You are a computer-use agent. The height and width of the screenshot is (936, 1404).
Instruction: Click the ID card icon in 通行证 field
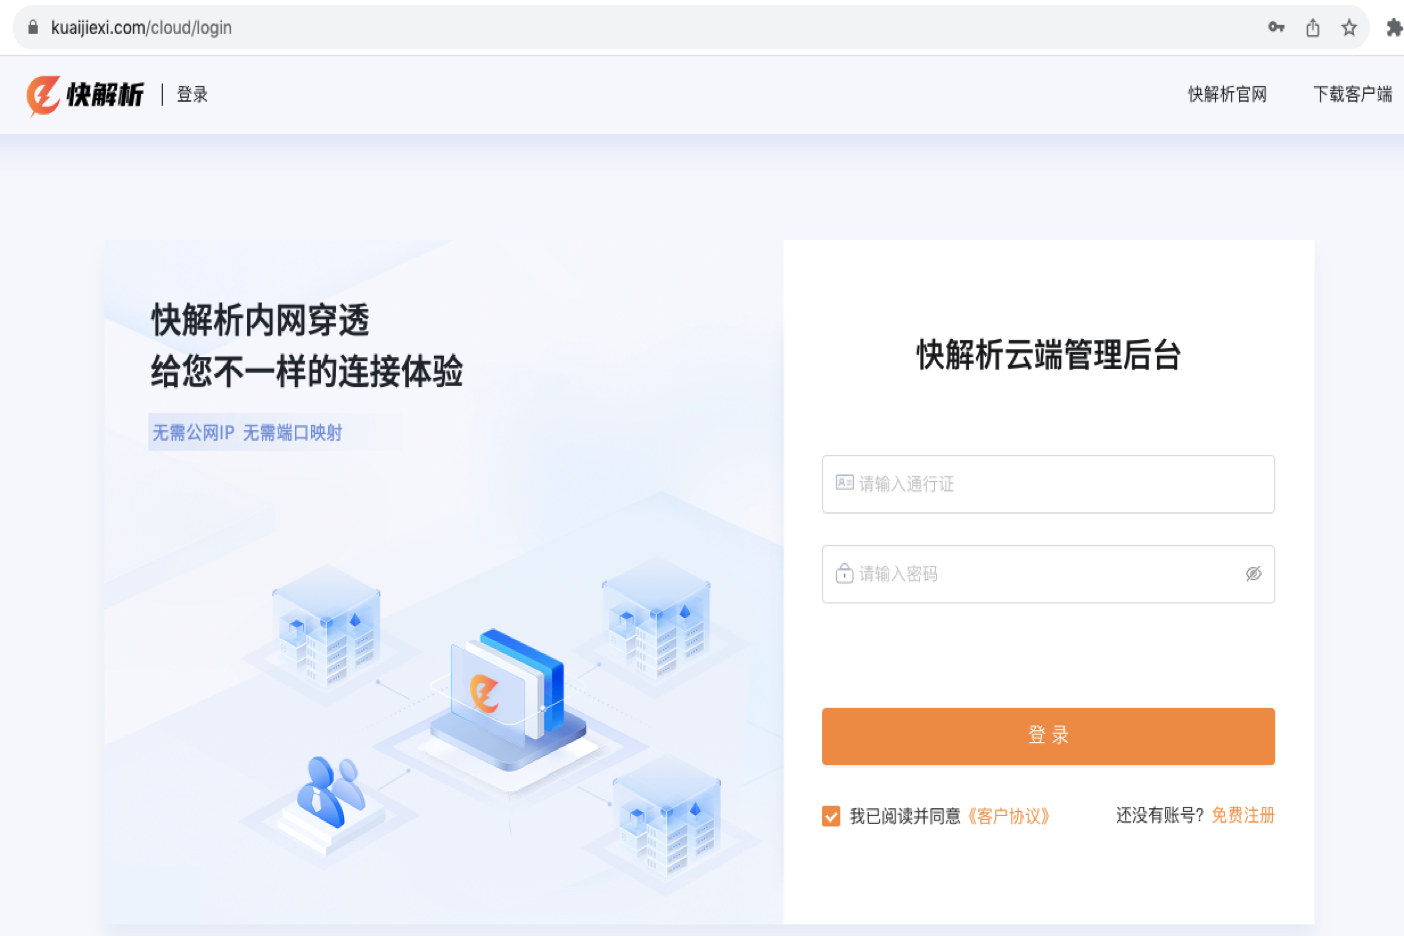pyautogui.click(x=845, y=483)
